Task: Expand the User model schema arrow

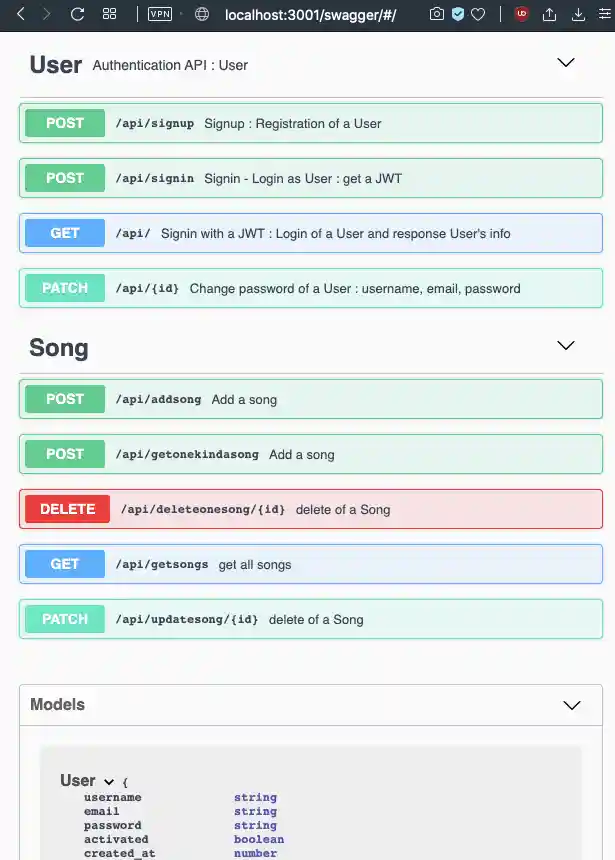Action: tap(109, 782)
